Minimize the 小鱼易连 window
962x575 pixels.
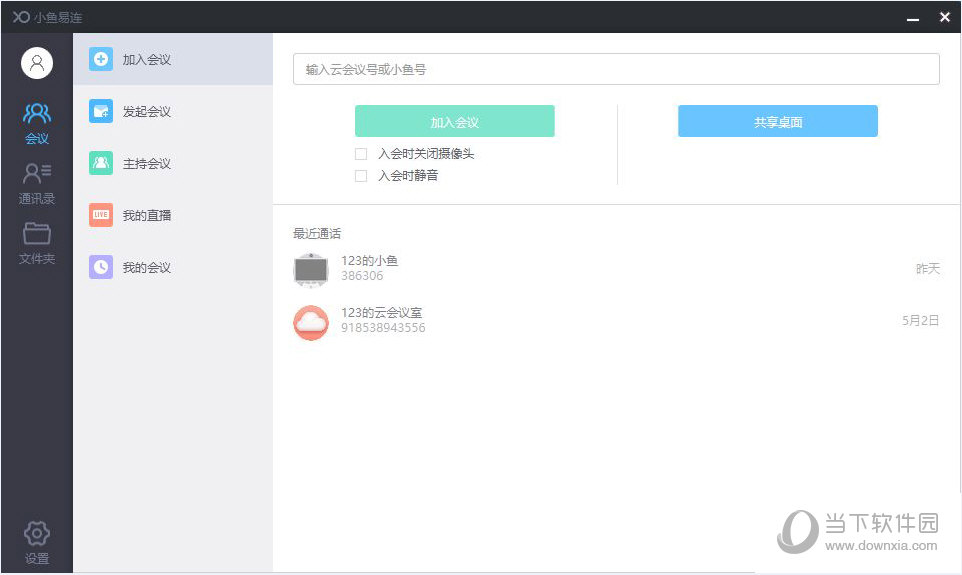pyautogui.click(x=913, y=18)
